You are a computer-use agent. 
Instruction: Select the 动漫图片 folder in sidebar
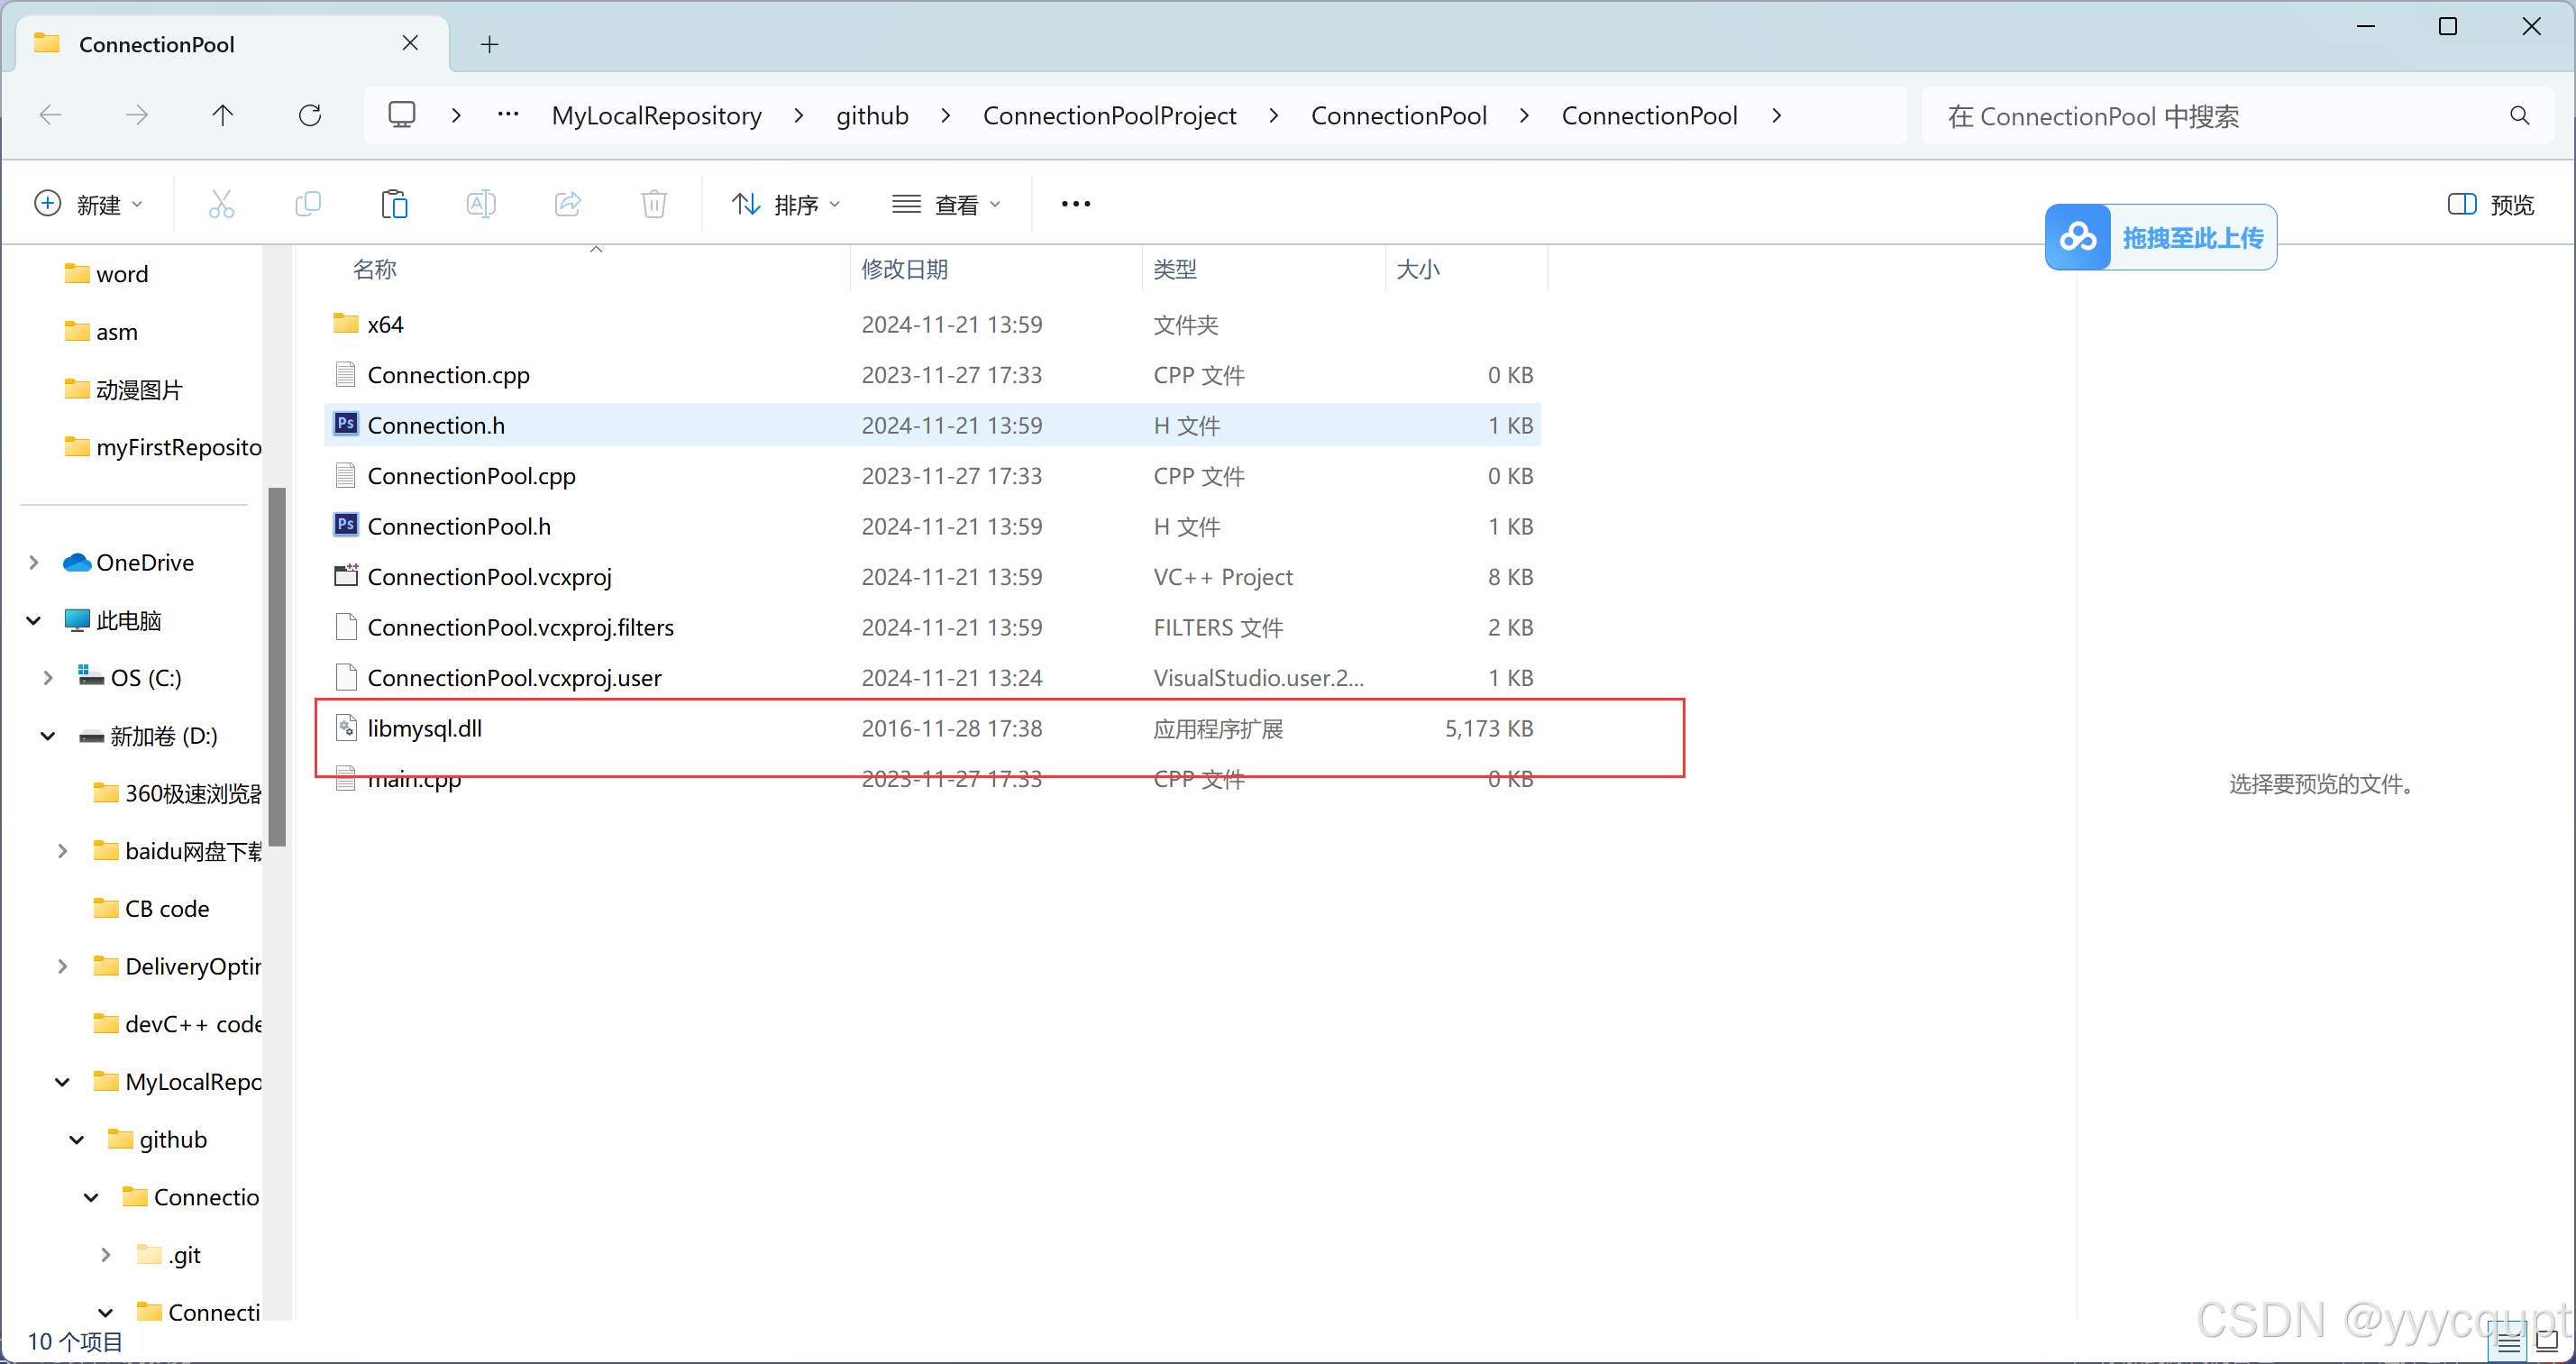tap(123, 390)
